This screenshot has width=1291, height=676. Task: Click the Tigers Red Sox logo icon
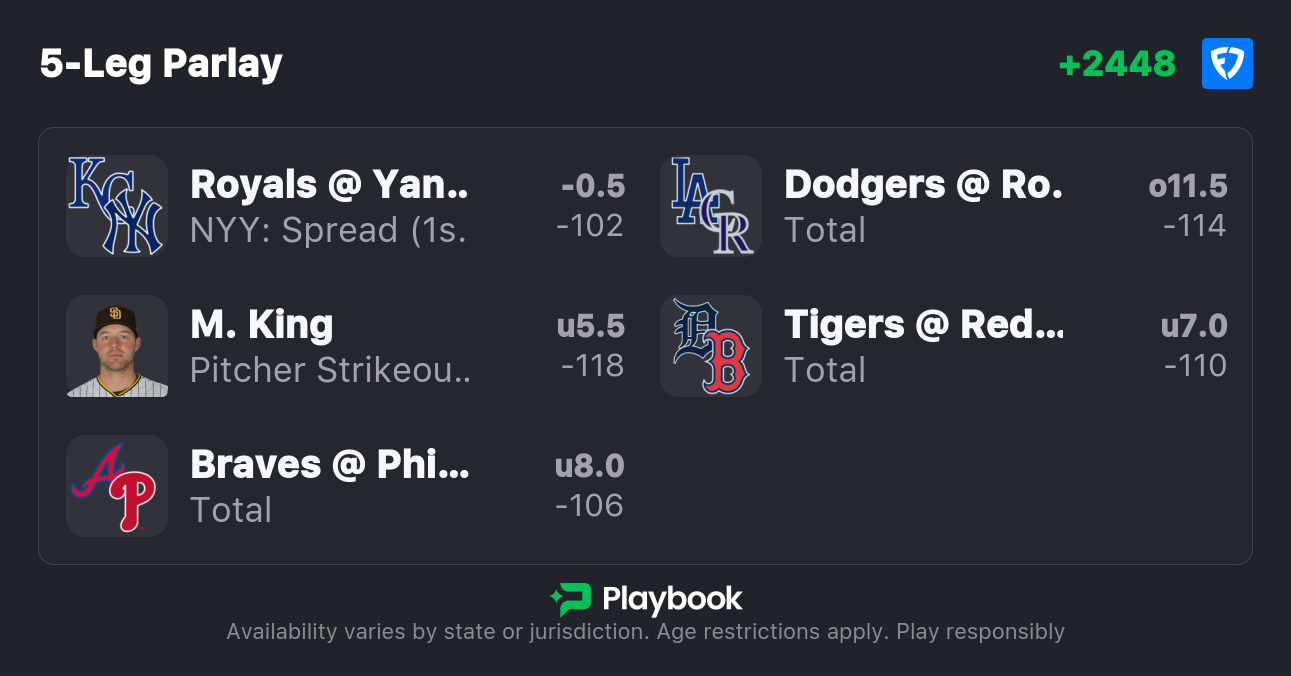coord(711,346)
